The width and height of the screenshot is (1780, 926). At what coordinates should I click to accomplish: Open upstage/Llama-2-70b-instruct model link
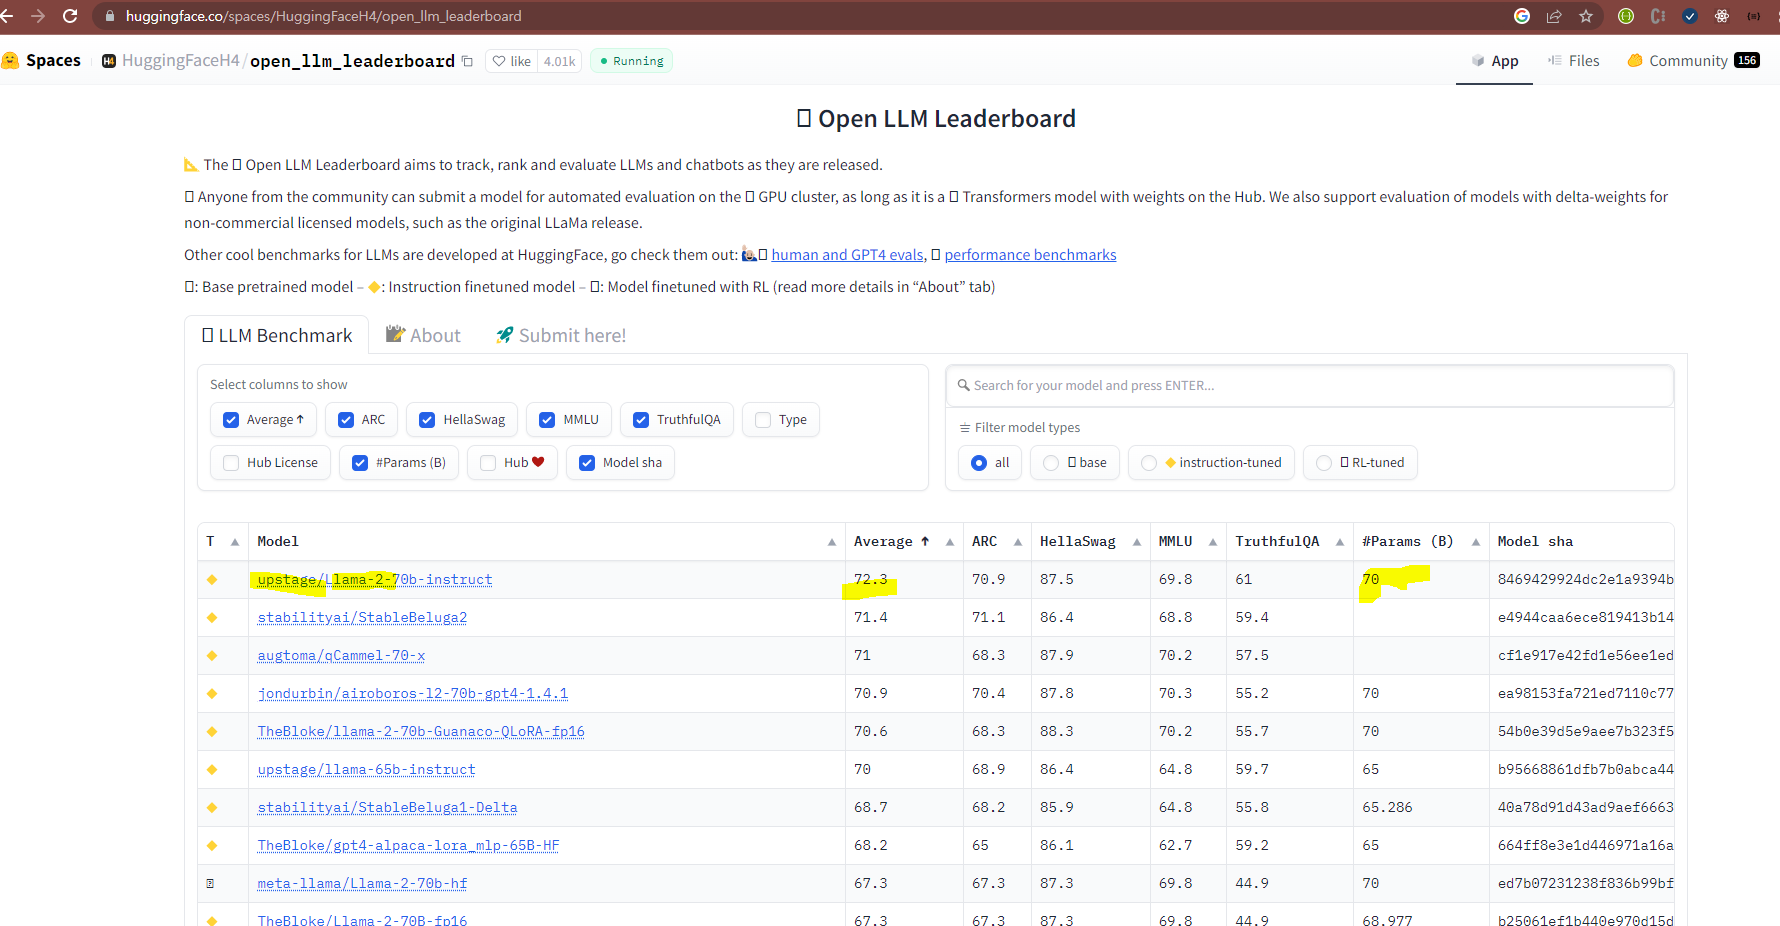pos(375,580)
